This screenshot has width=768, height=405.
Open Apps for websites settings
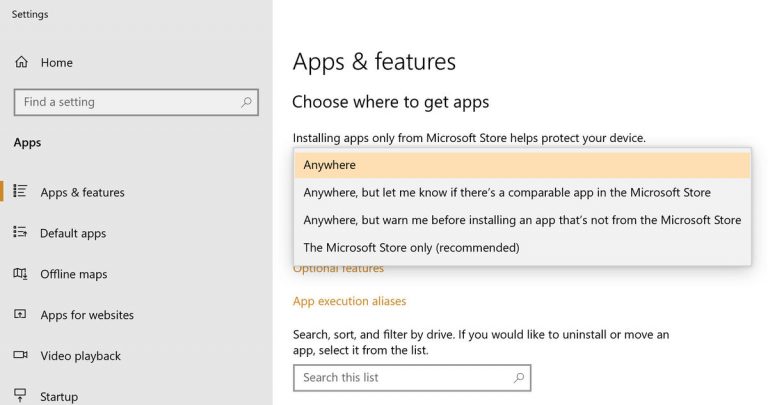click(x=87, y=315)
